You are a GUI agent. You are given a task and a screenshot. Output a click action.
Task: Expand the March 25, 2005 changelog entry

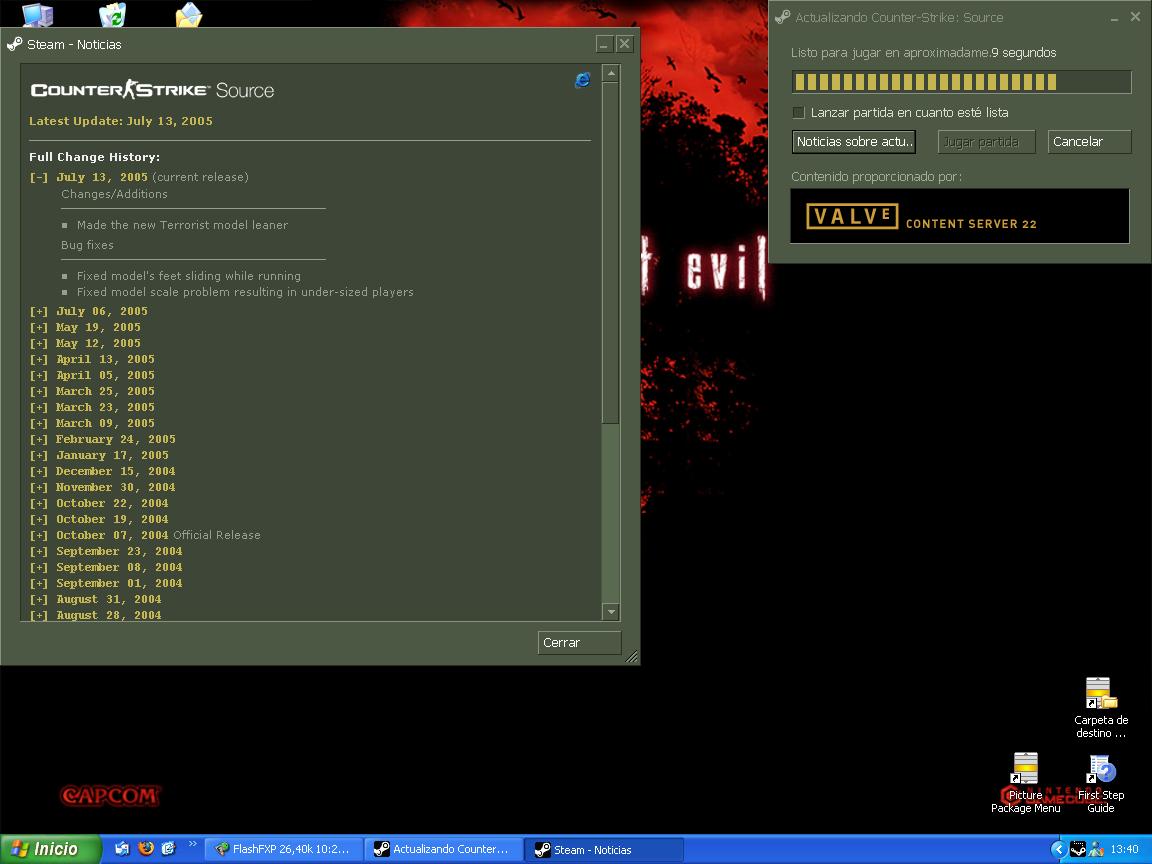click(39, 391)
